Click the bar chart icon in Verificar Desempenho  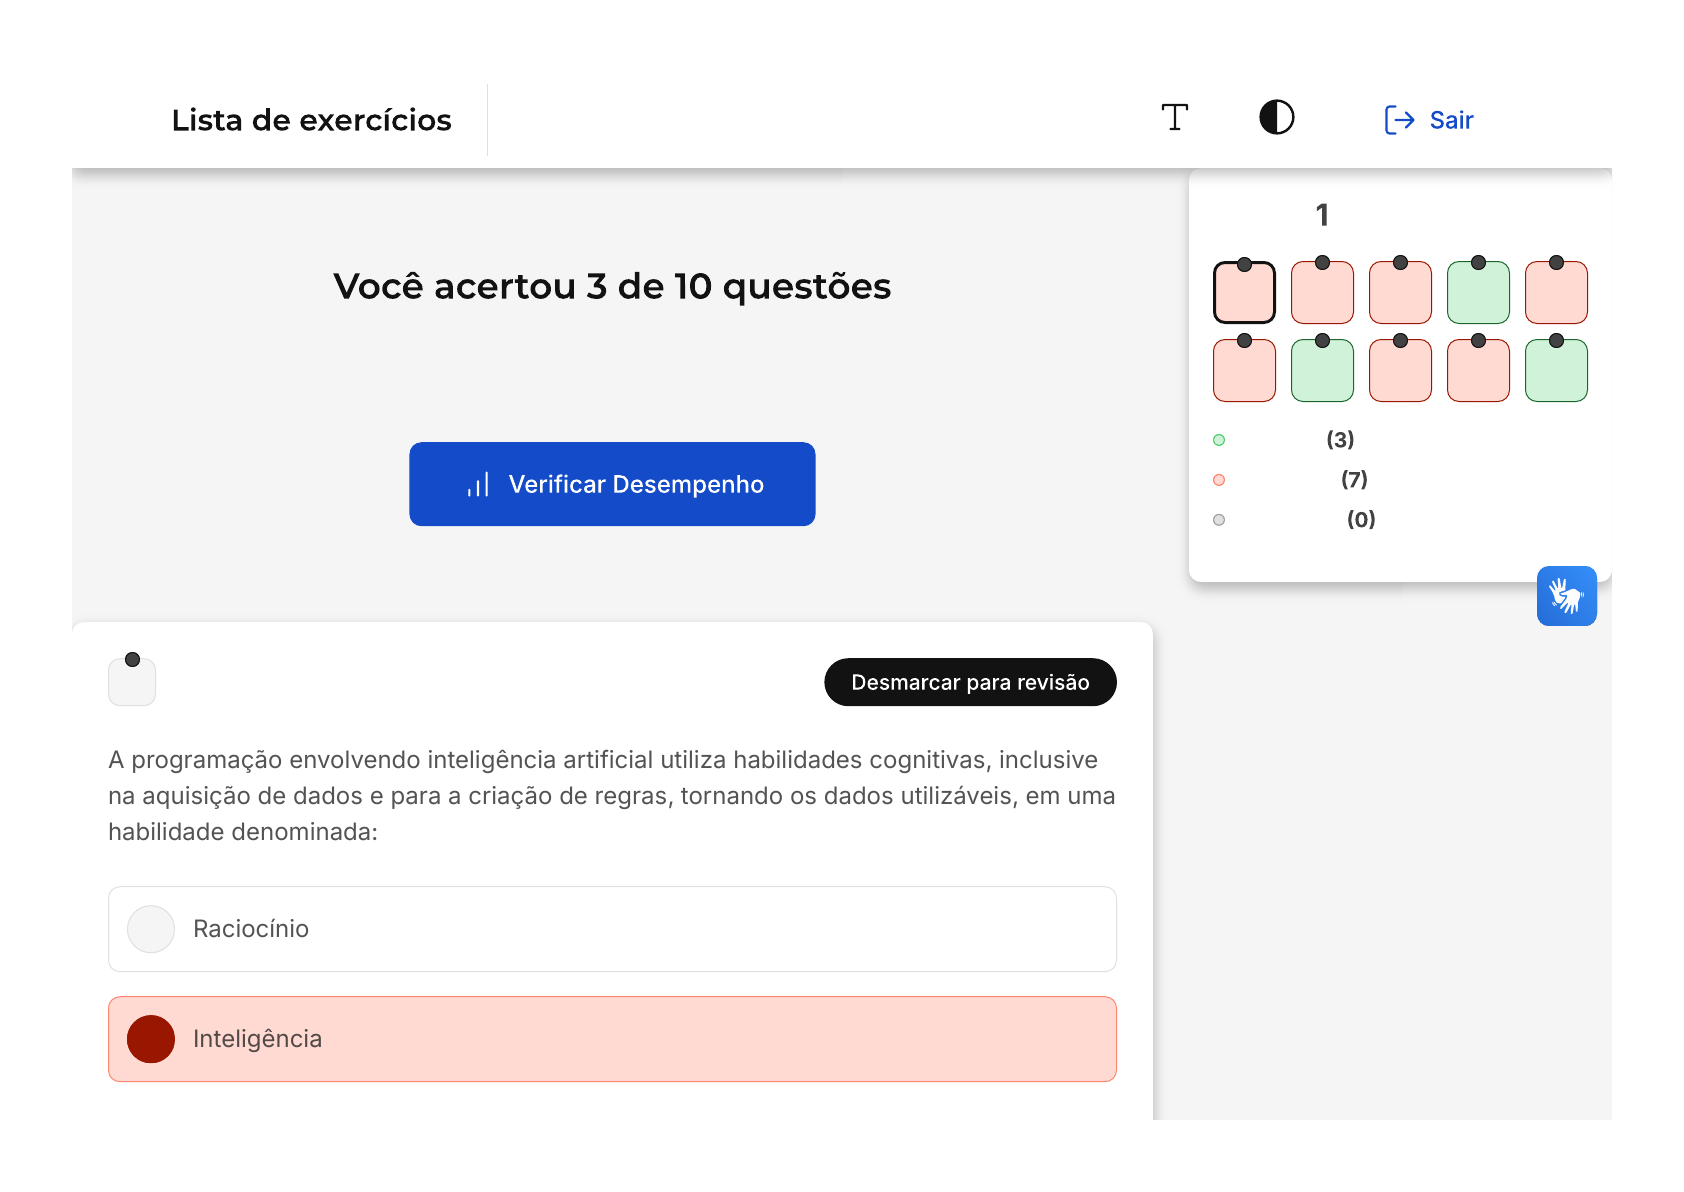[x=478, y=485]
